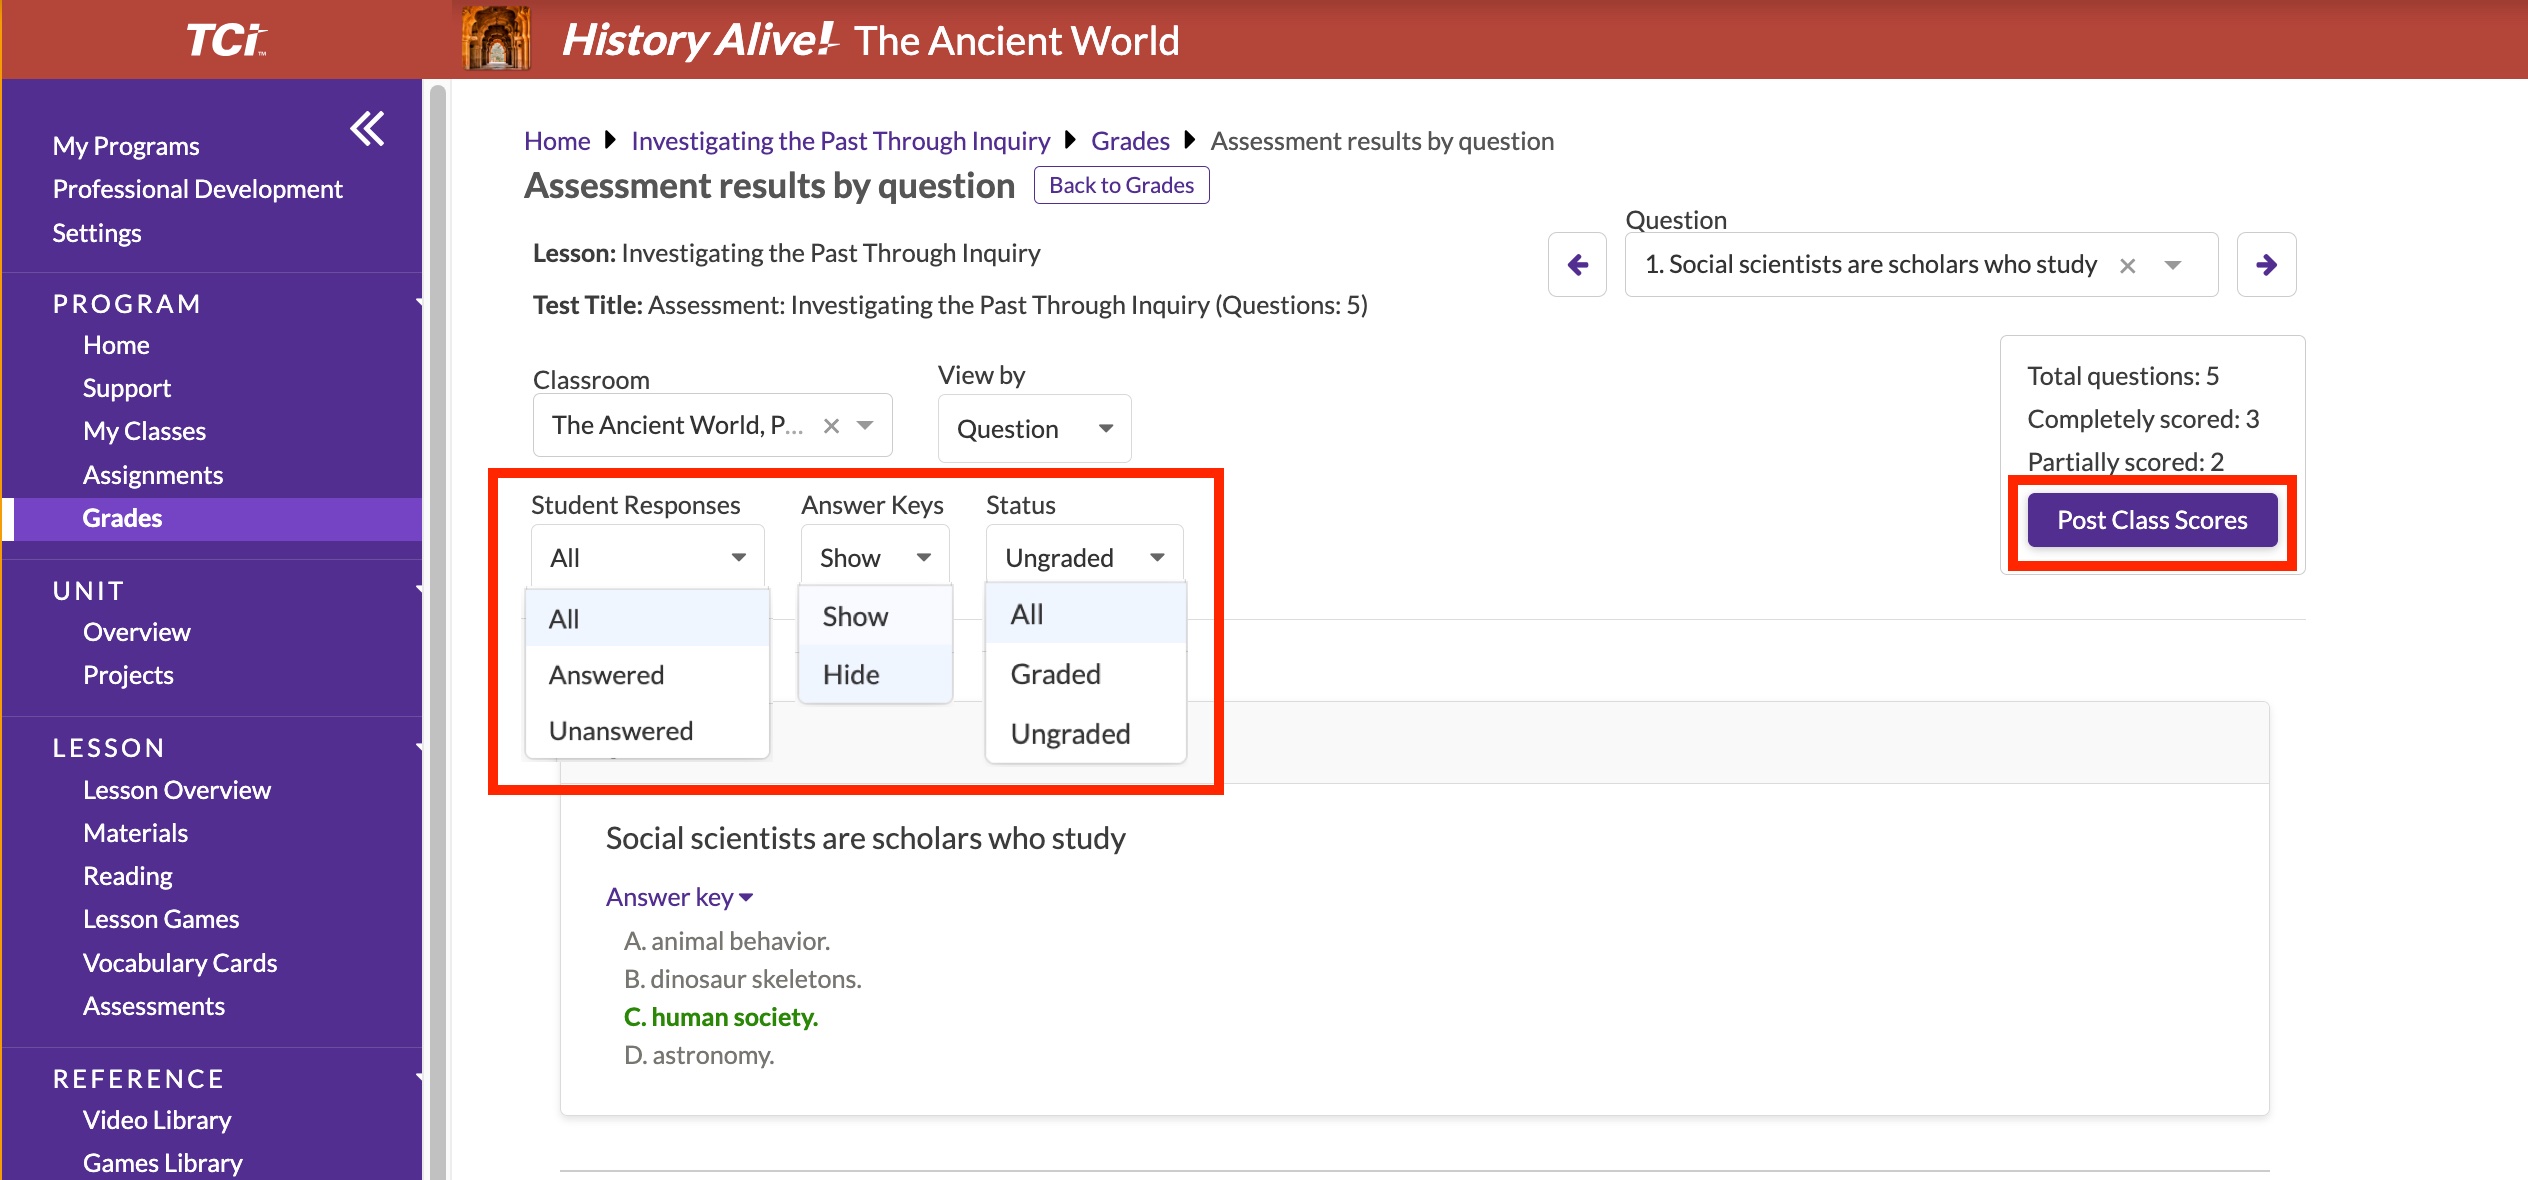Image resolution: width=2528 pixels, height=1180 pixels.
Task: Click the TCi logo
Action: point(226,40)
